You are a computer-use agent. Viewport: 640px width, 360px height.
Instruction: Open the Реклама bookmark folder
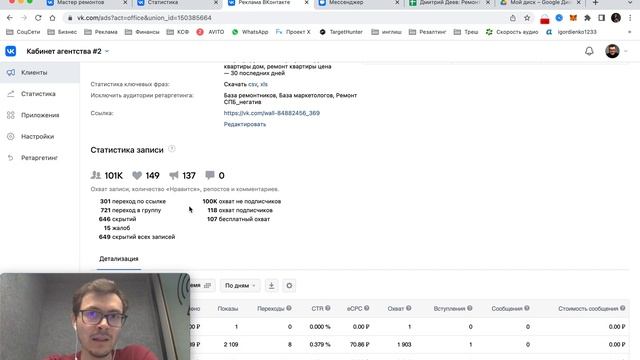coord(101,32)
